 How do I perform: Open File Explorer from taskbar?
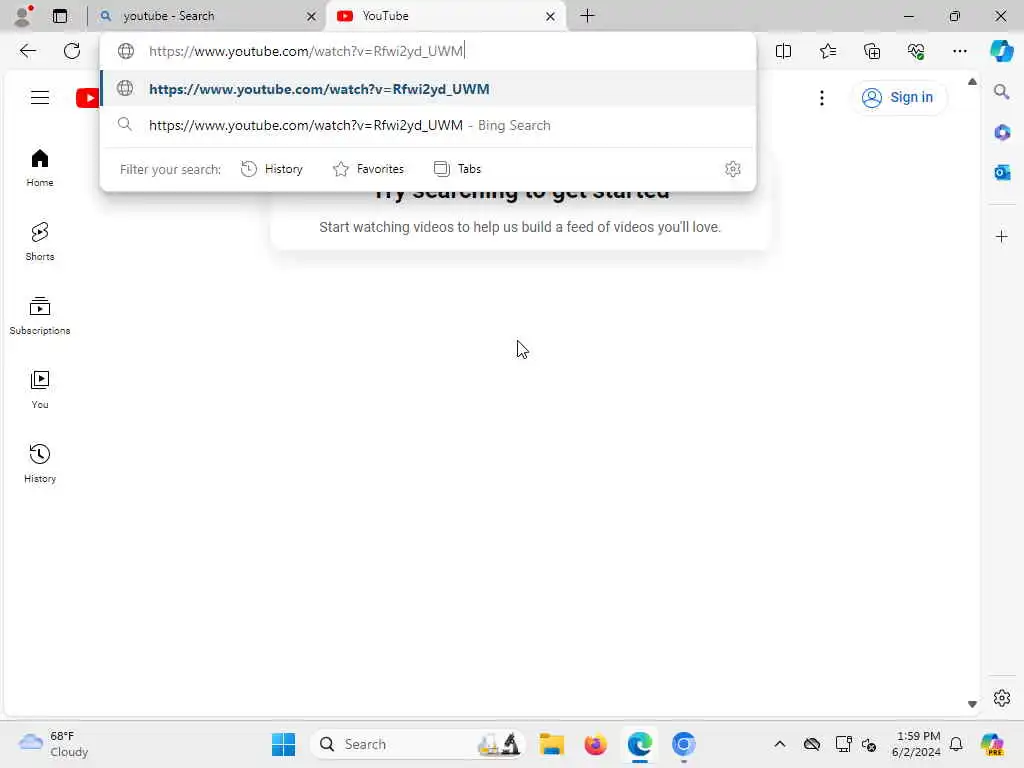click(551, 744)
